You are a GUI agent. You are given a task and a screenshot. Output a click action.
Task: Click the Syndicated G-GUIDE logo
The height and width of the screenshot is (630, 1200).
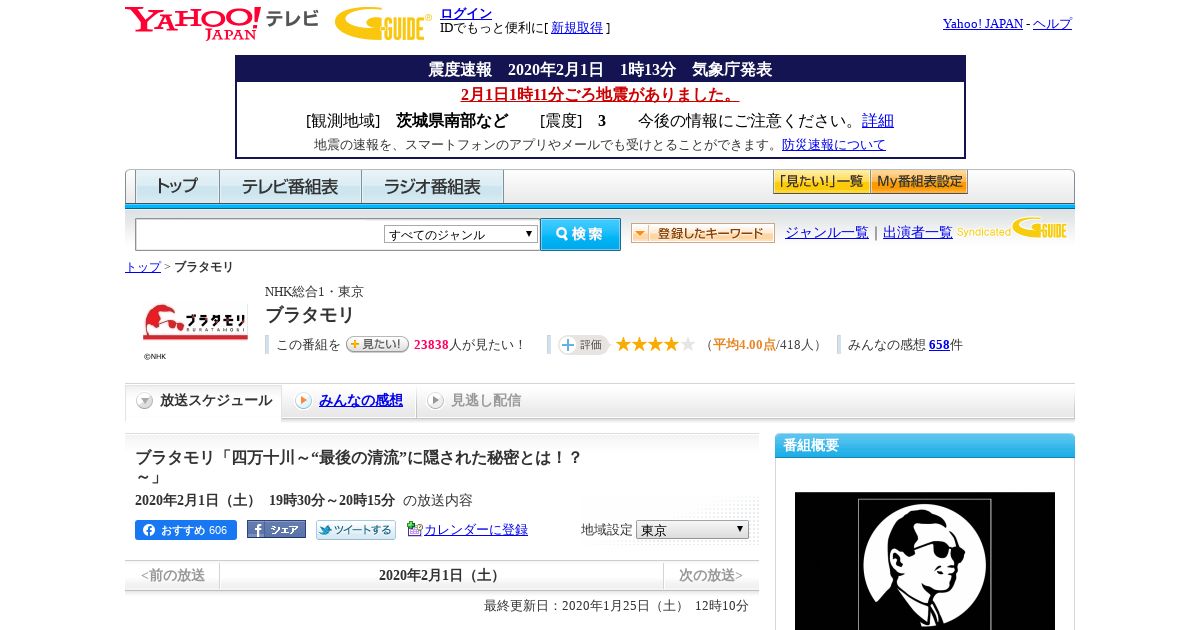[x=1012, y=229]
